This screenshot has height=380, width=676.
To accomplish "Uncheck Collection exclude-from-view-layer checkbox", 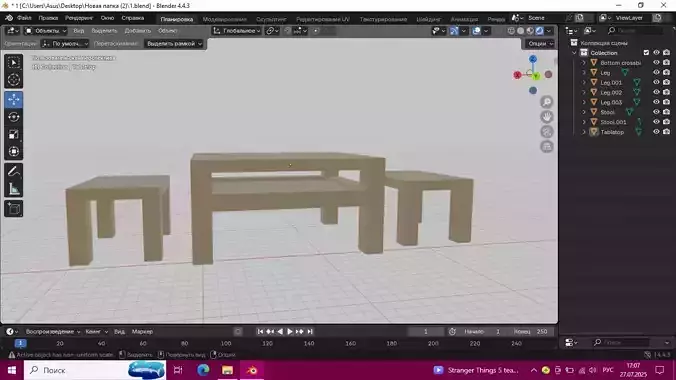I will [646, 53].
